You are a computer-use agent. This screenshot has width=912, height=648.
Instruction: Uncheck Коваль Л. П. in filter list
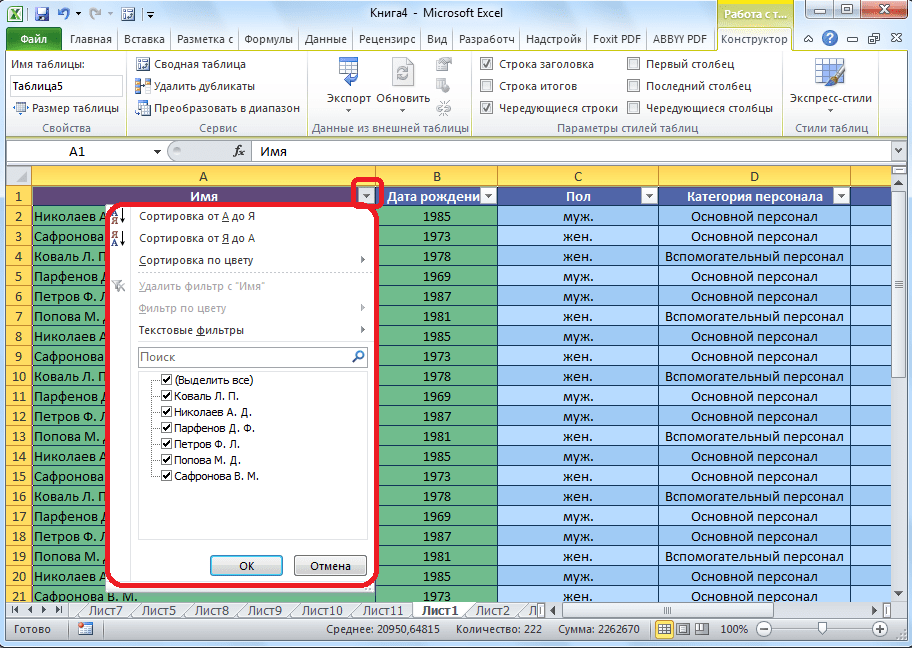pos(166,396)
